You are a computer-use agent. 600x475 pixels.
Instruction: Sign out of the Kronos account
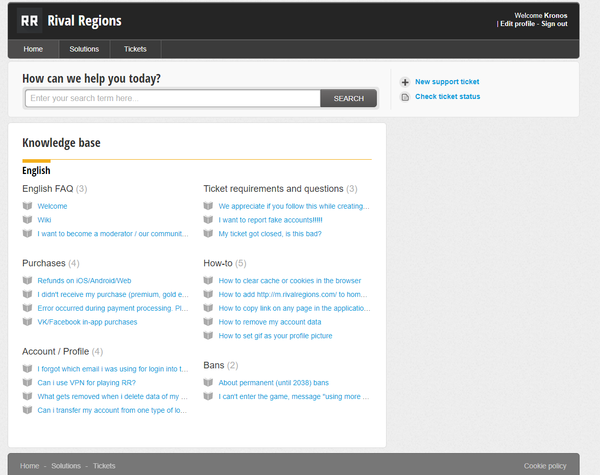[554, 24]
